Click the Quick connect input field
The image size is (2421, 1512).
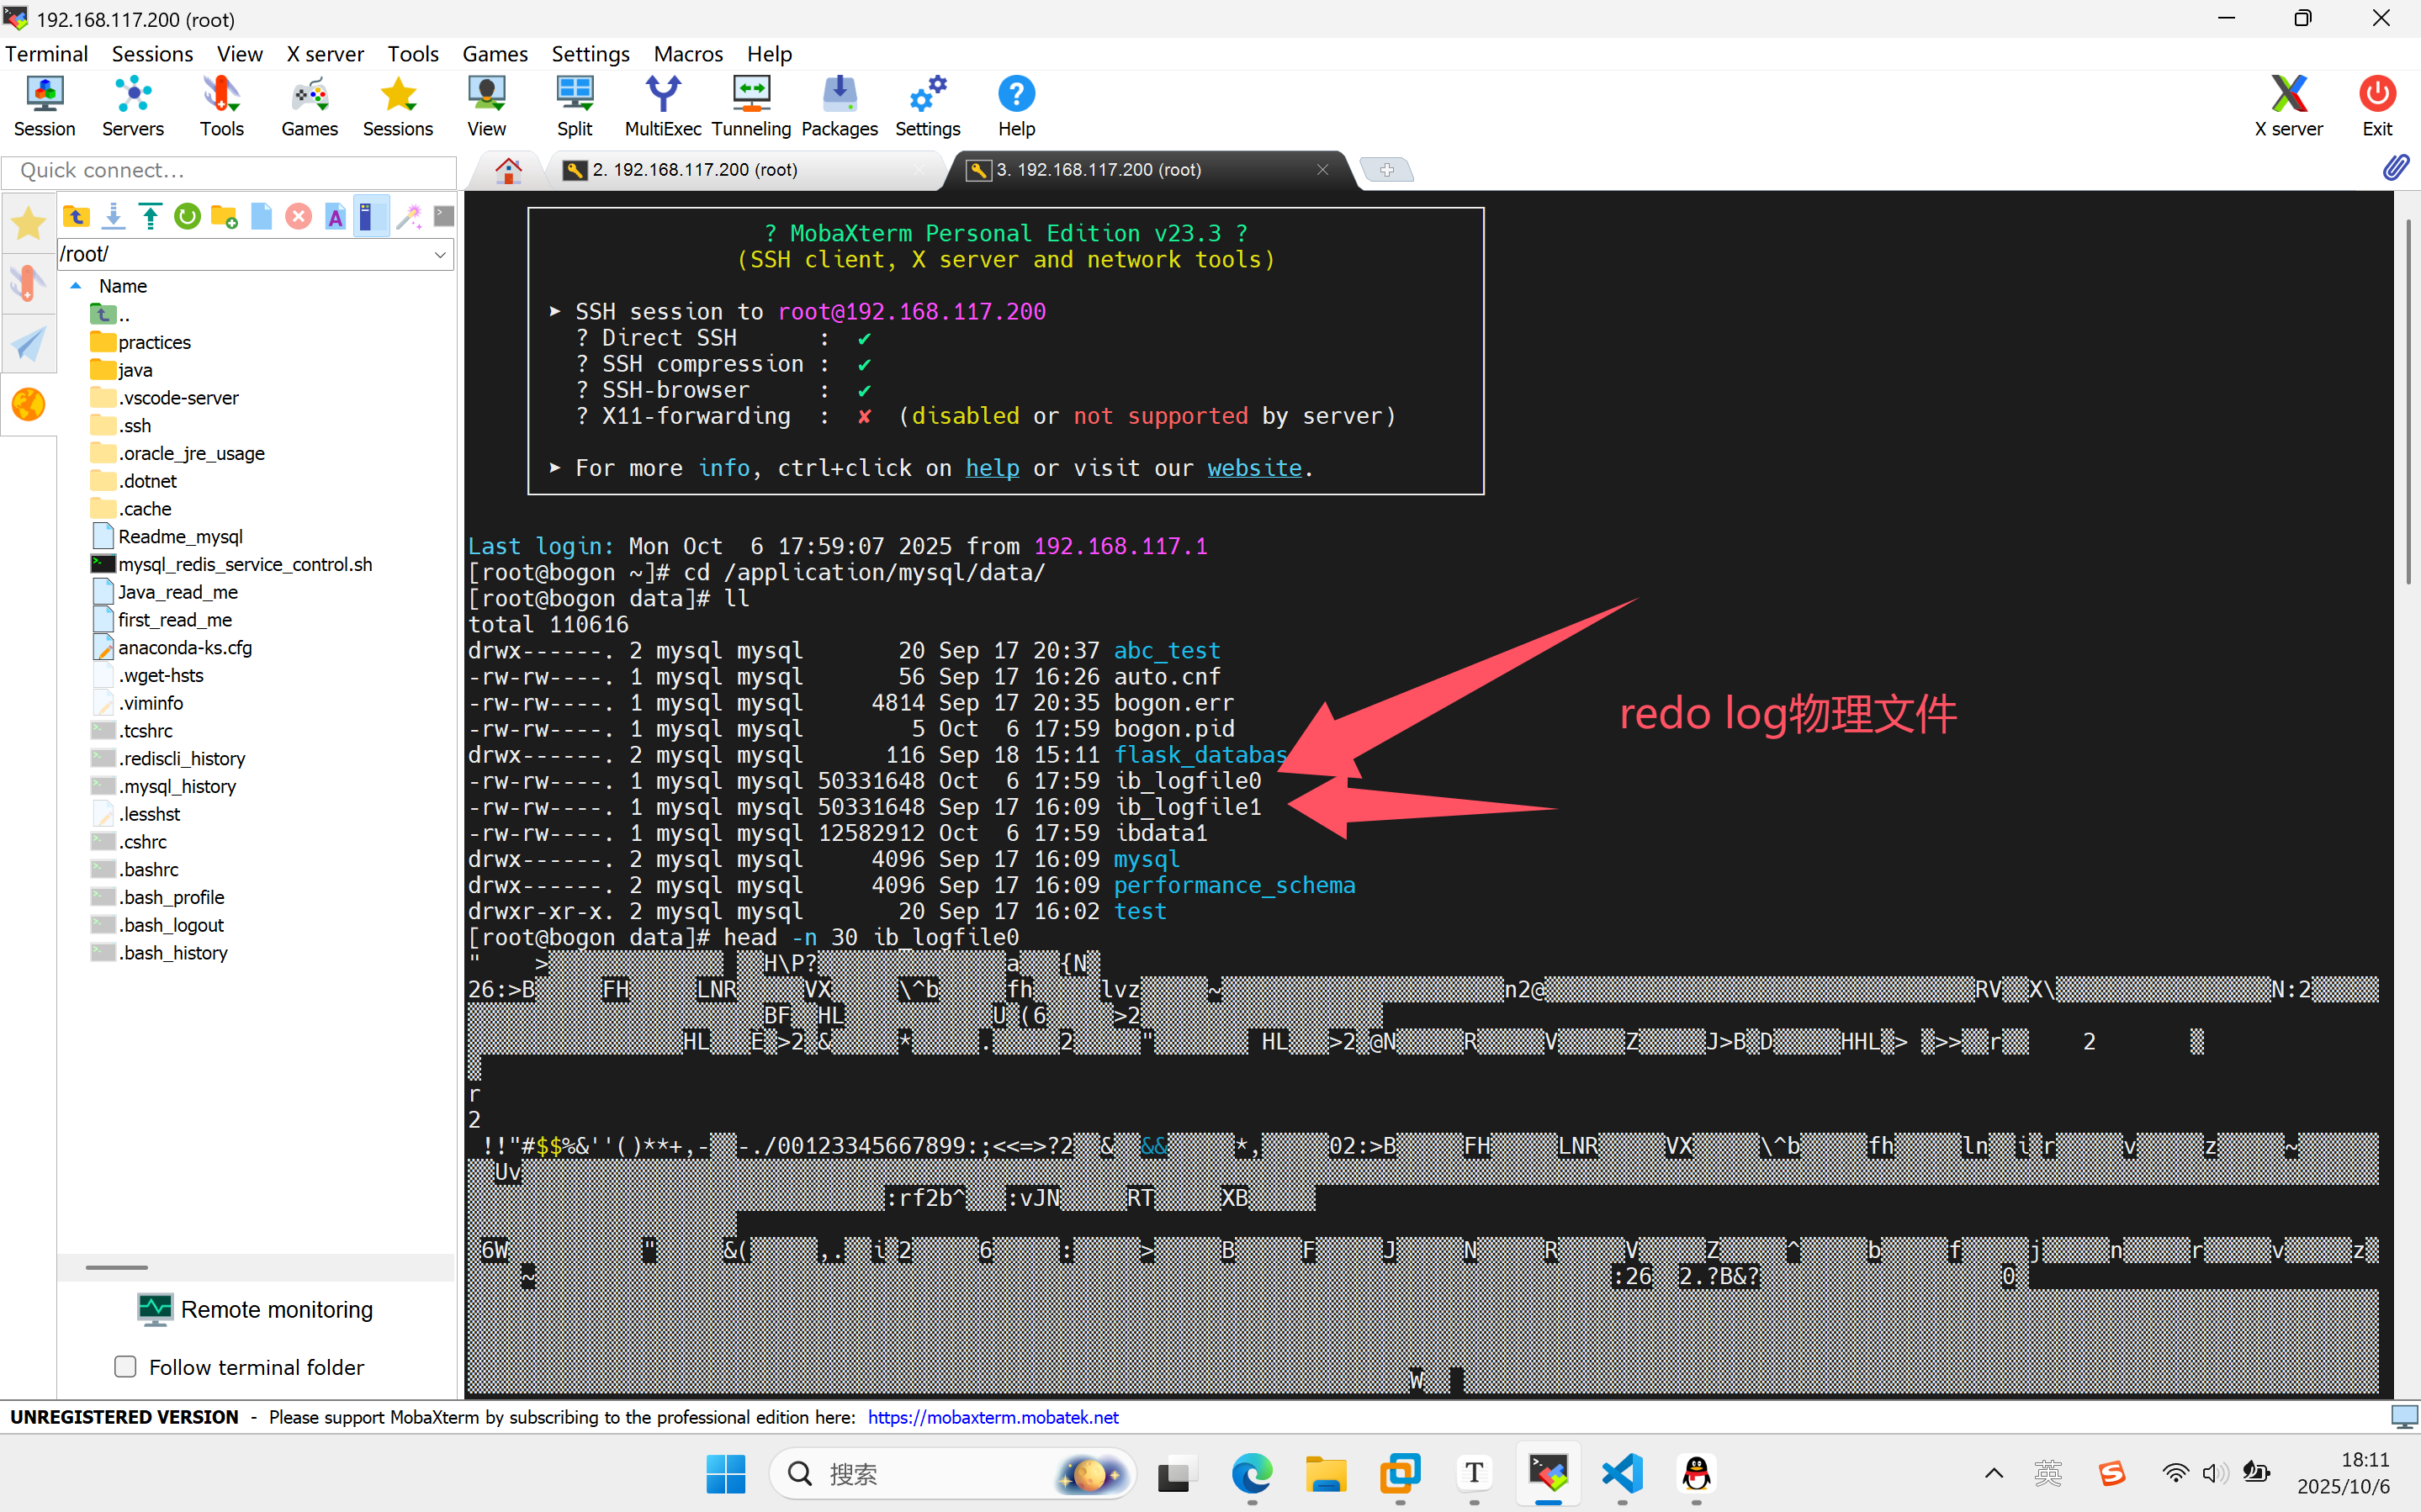pos(228,170)
